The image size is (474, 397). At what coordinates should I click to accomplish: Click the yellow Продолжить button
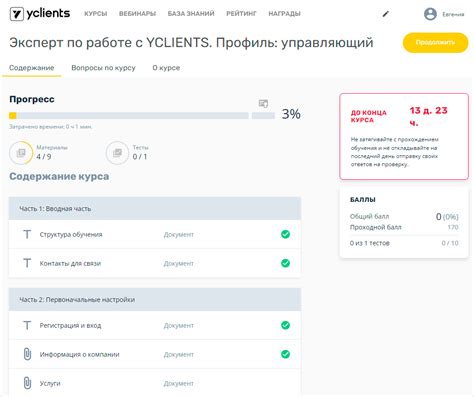[435, 43]
